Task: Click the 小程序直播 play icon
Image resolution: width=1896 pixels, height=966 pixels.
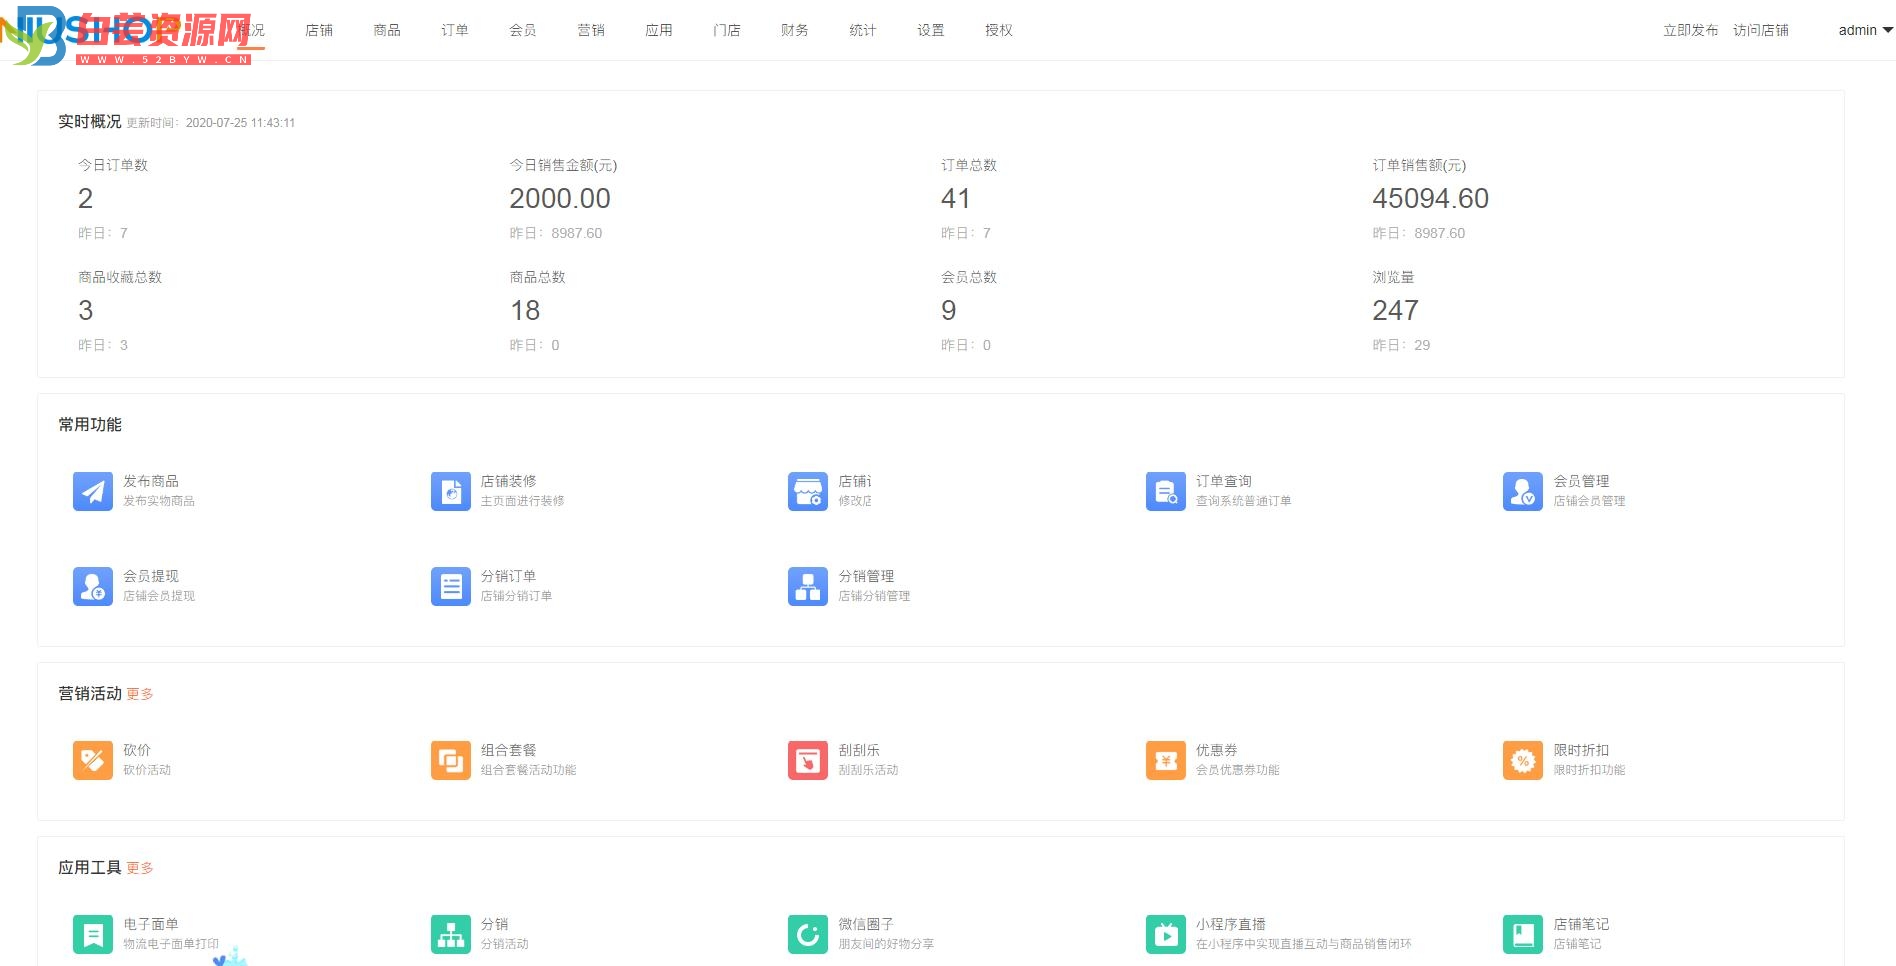Action: pyautogui.click(x=1166, y=934)
